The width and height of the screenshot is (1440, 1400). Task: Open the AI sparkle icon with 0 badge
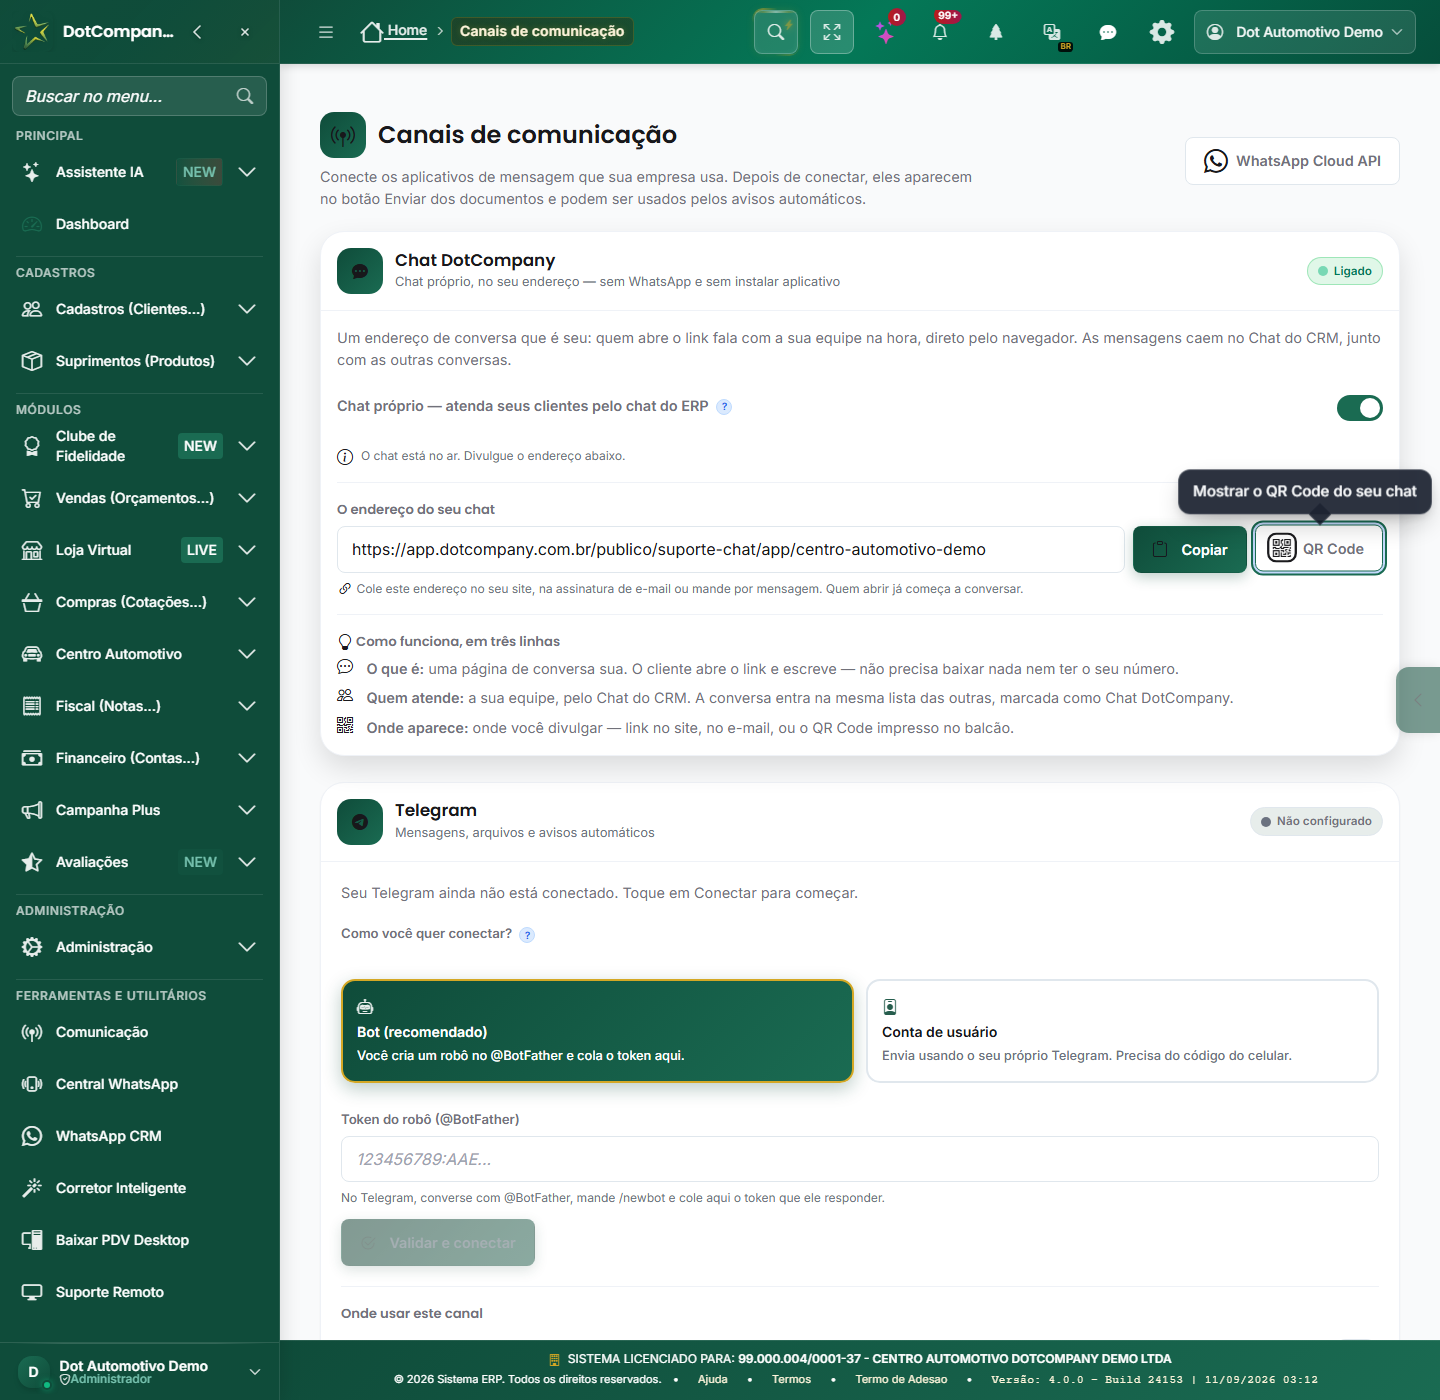coord(886,32)
